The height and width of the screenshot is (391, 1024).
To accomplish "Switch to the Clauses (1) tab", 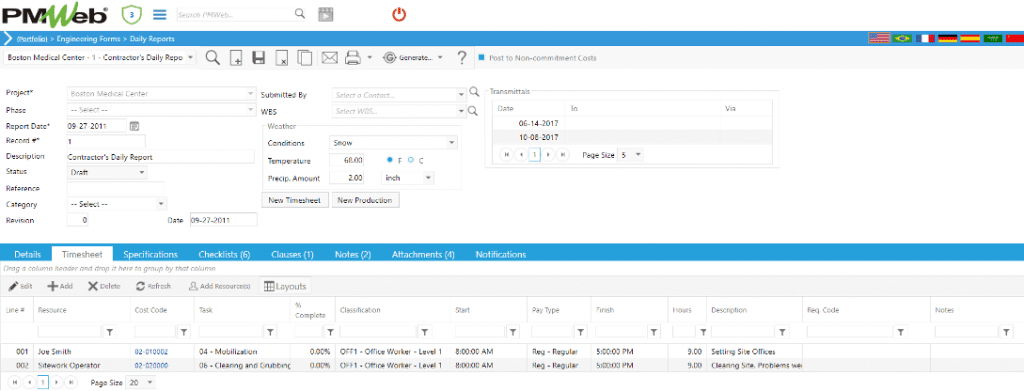I will click(292, 254).
